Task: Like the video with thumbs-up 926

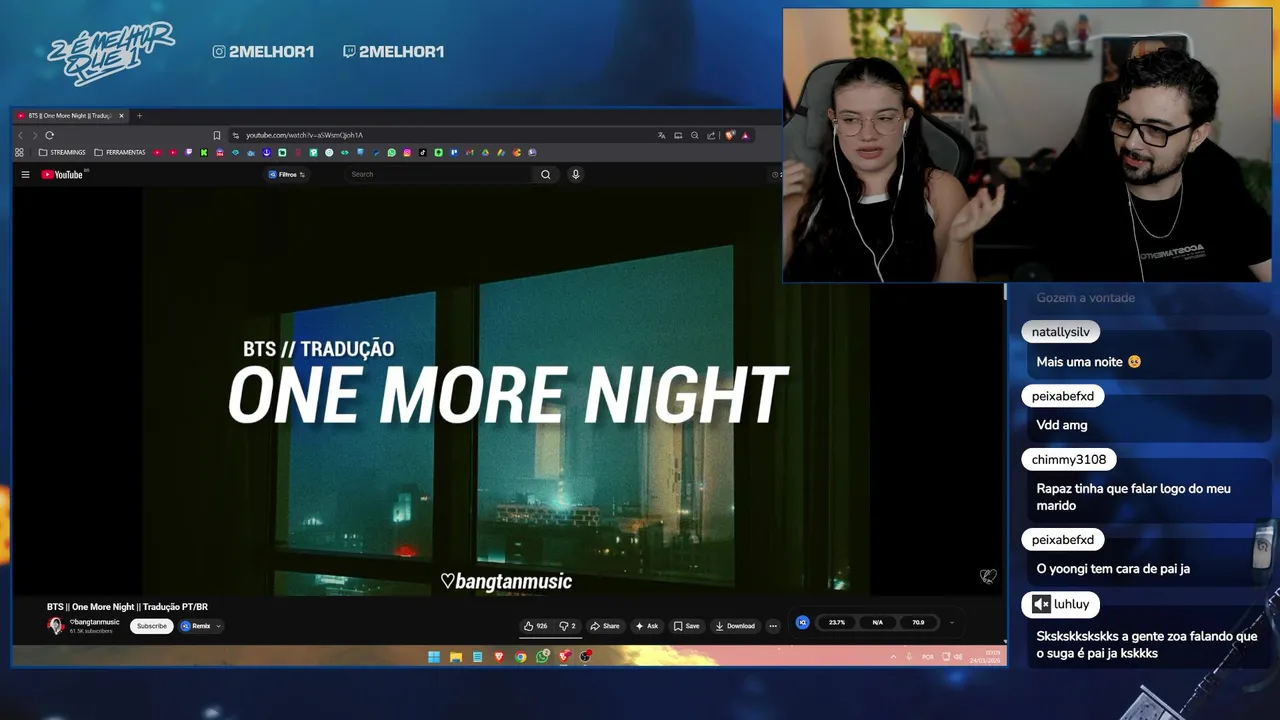Action: pyautogui.click(x=535, y=626)
